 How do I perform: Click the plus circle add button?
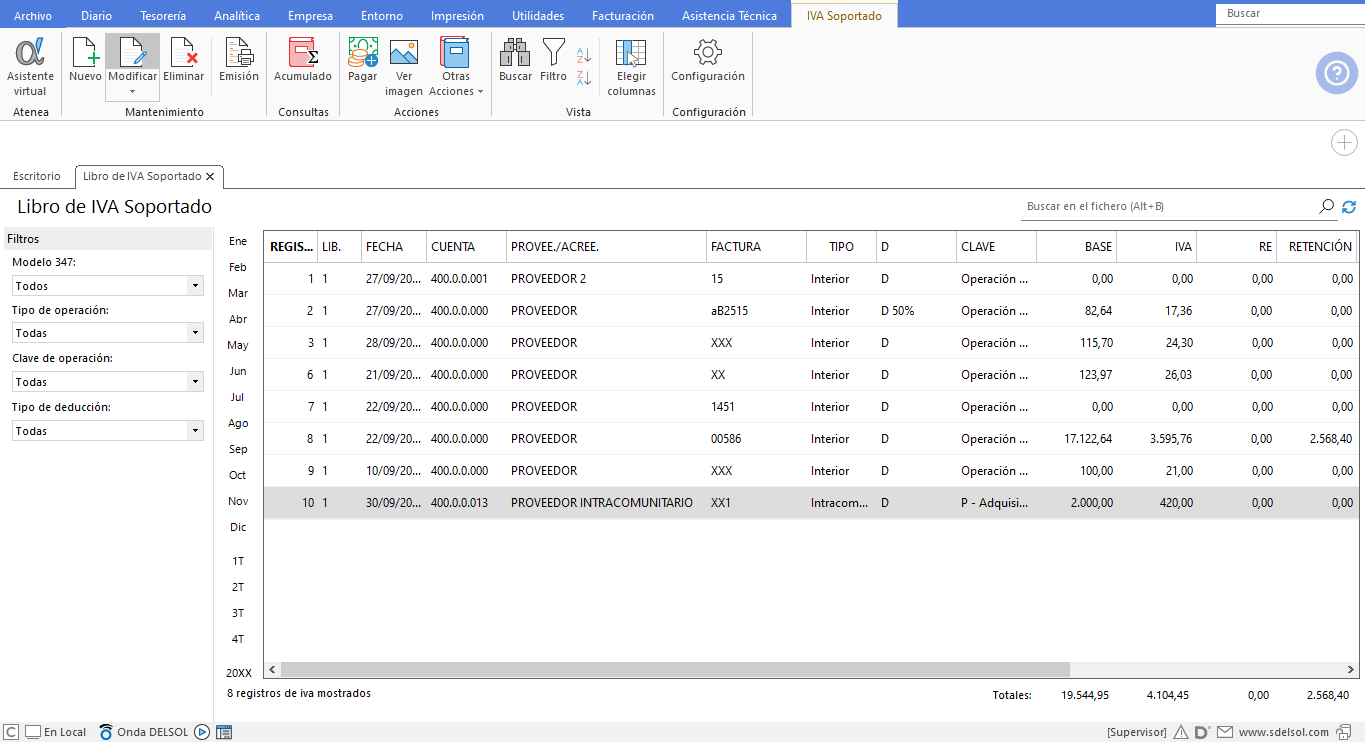coord(1344,143)
